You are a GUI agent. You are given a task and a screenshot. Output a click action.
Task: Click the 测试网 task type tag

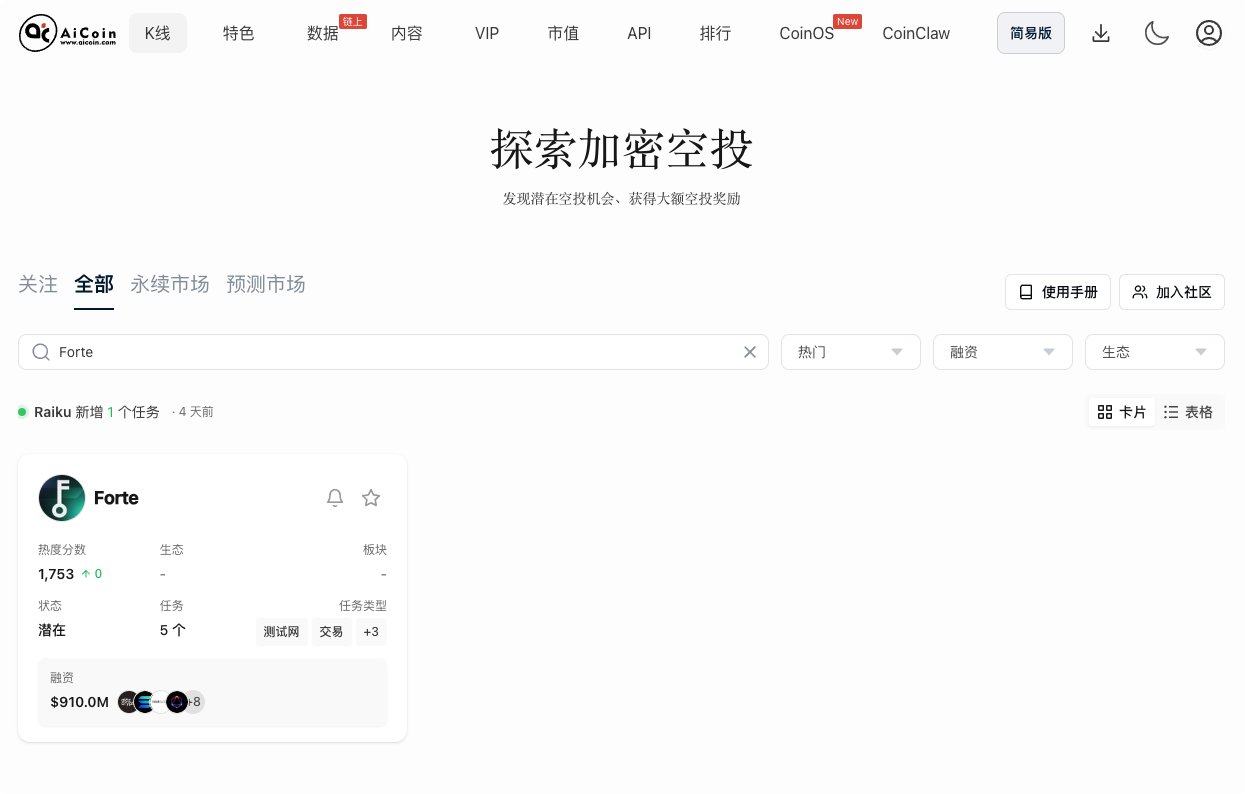coord(281,632)
